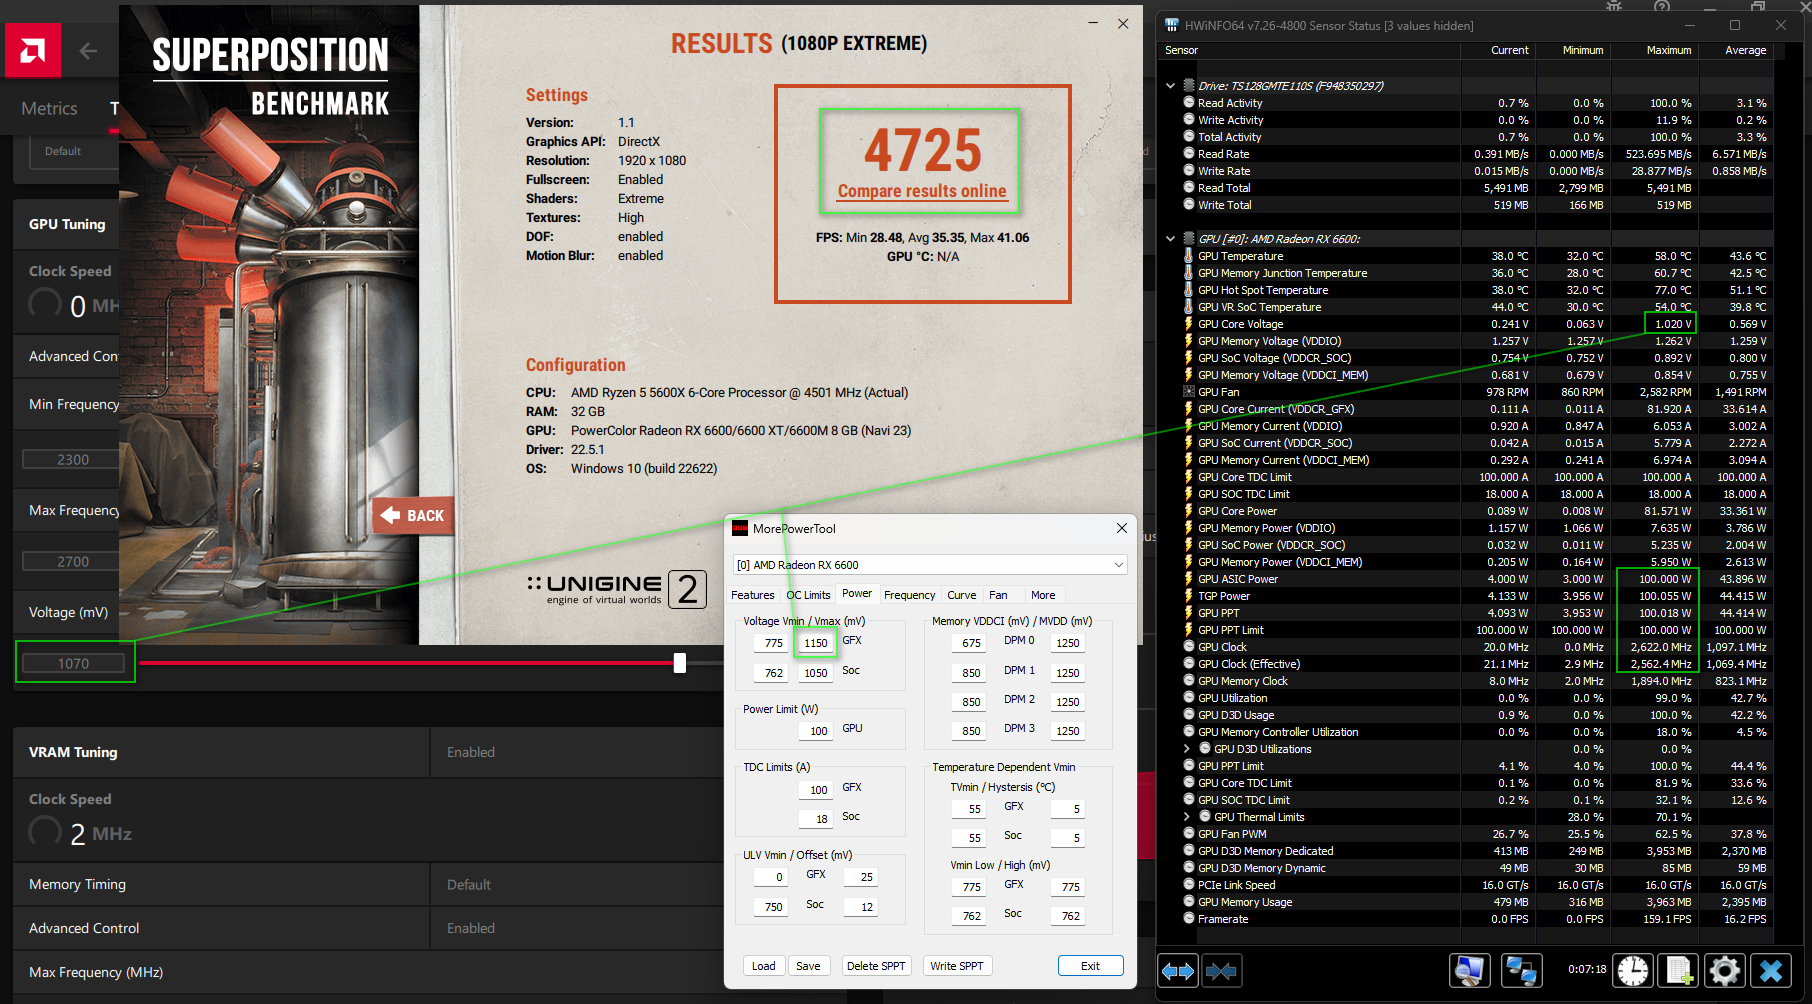Click Delete SPPT
Screen dimensions: 1812x1004
(876, 966)
